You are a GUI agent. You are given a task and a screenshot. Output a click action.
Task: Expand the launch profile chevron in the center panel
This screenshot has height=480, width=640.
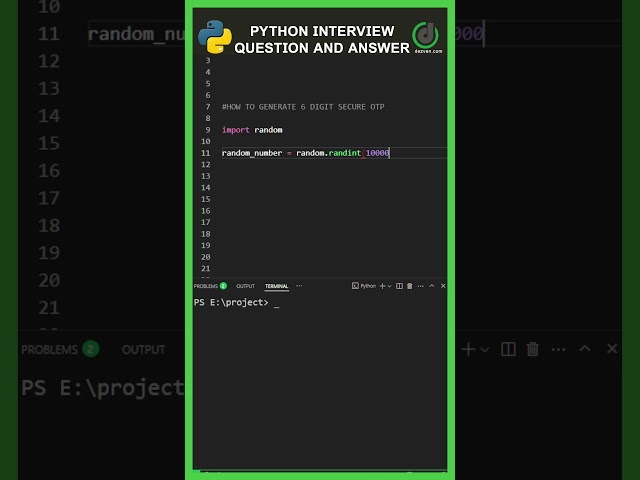[389, 286]
